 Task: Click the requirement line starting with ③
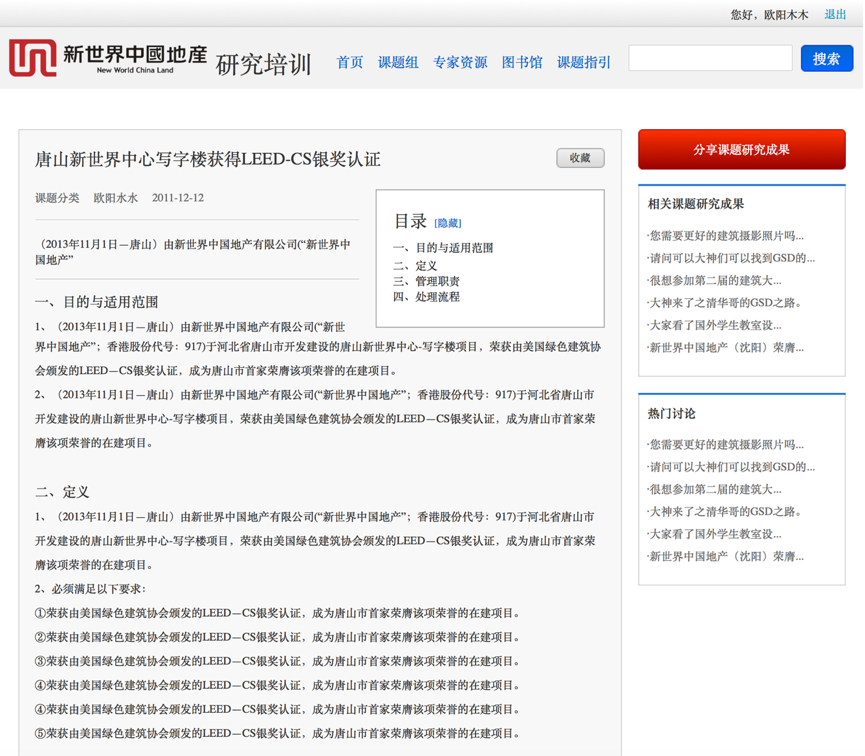point(277,661)
